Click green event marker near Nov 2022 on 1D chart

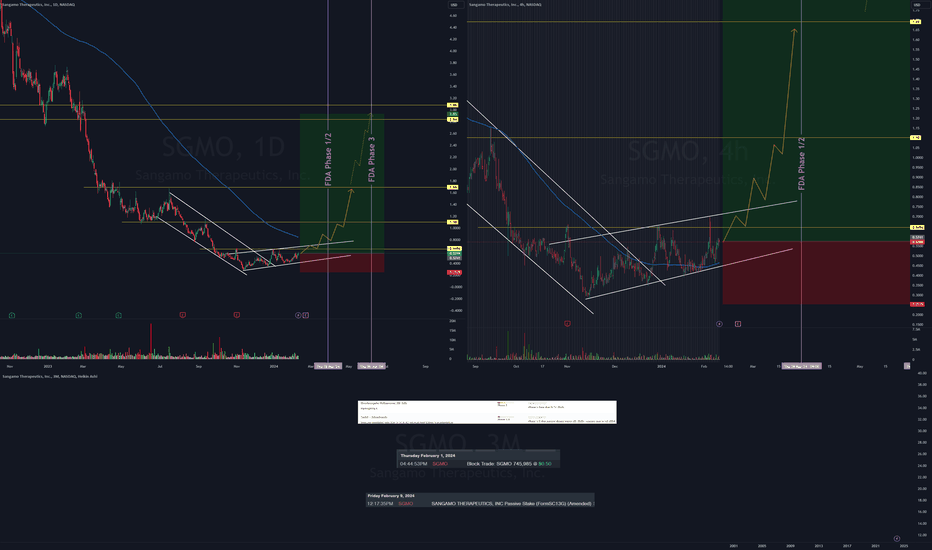12,315
